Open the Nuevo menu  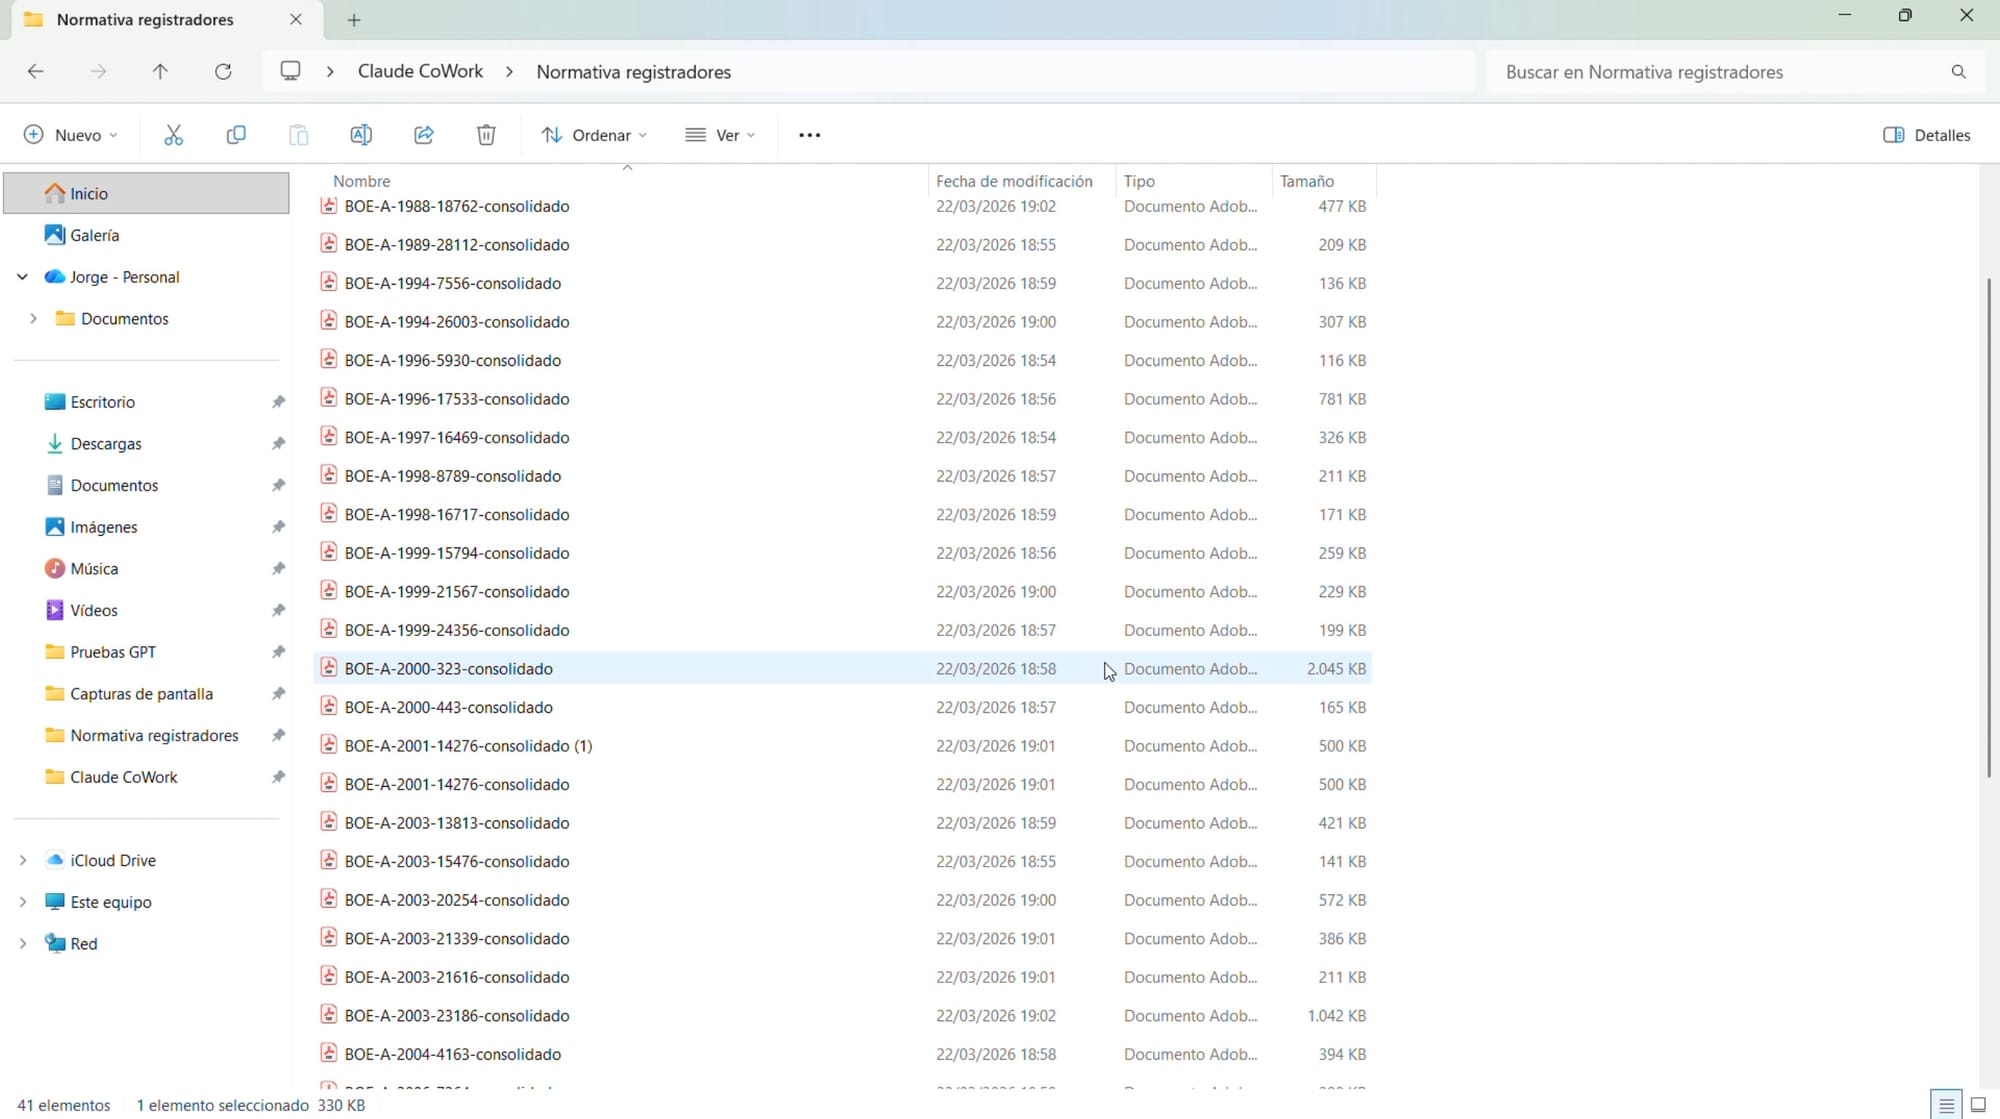[70, 135]
